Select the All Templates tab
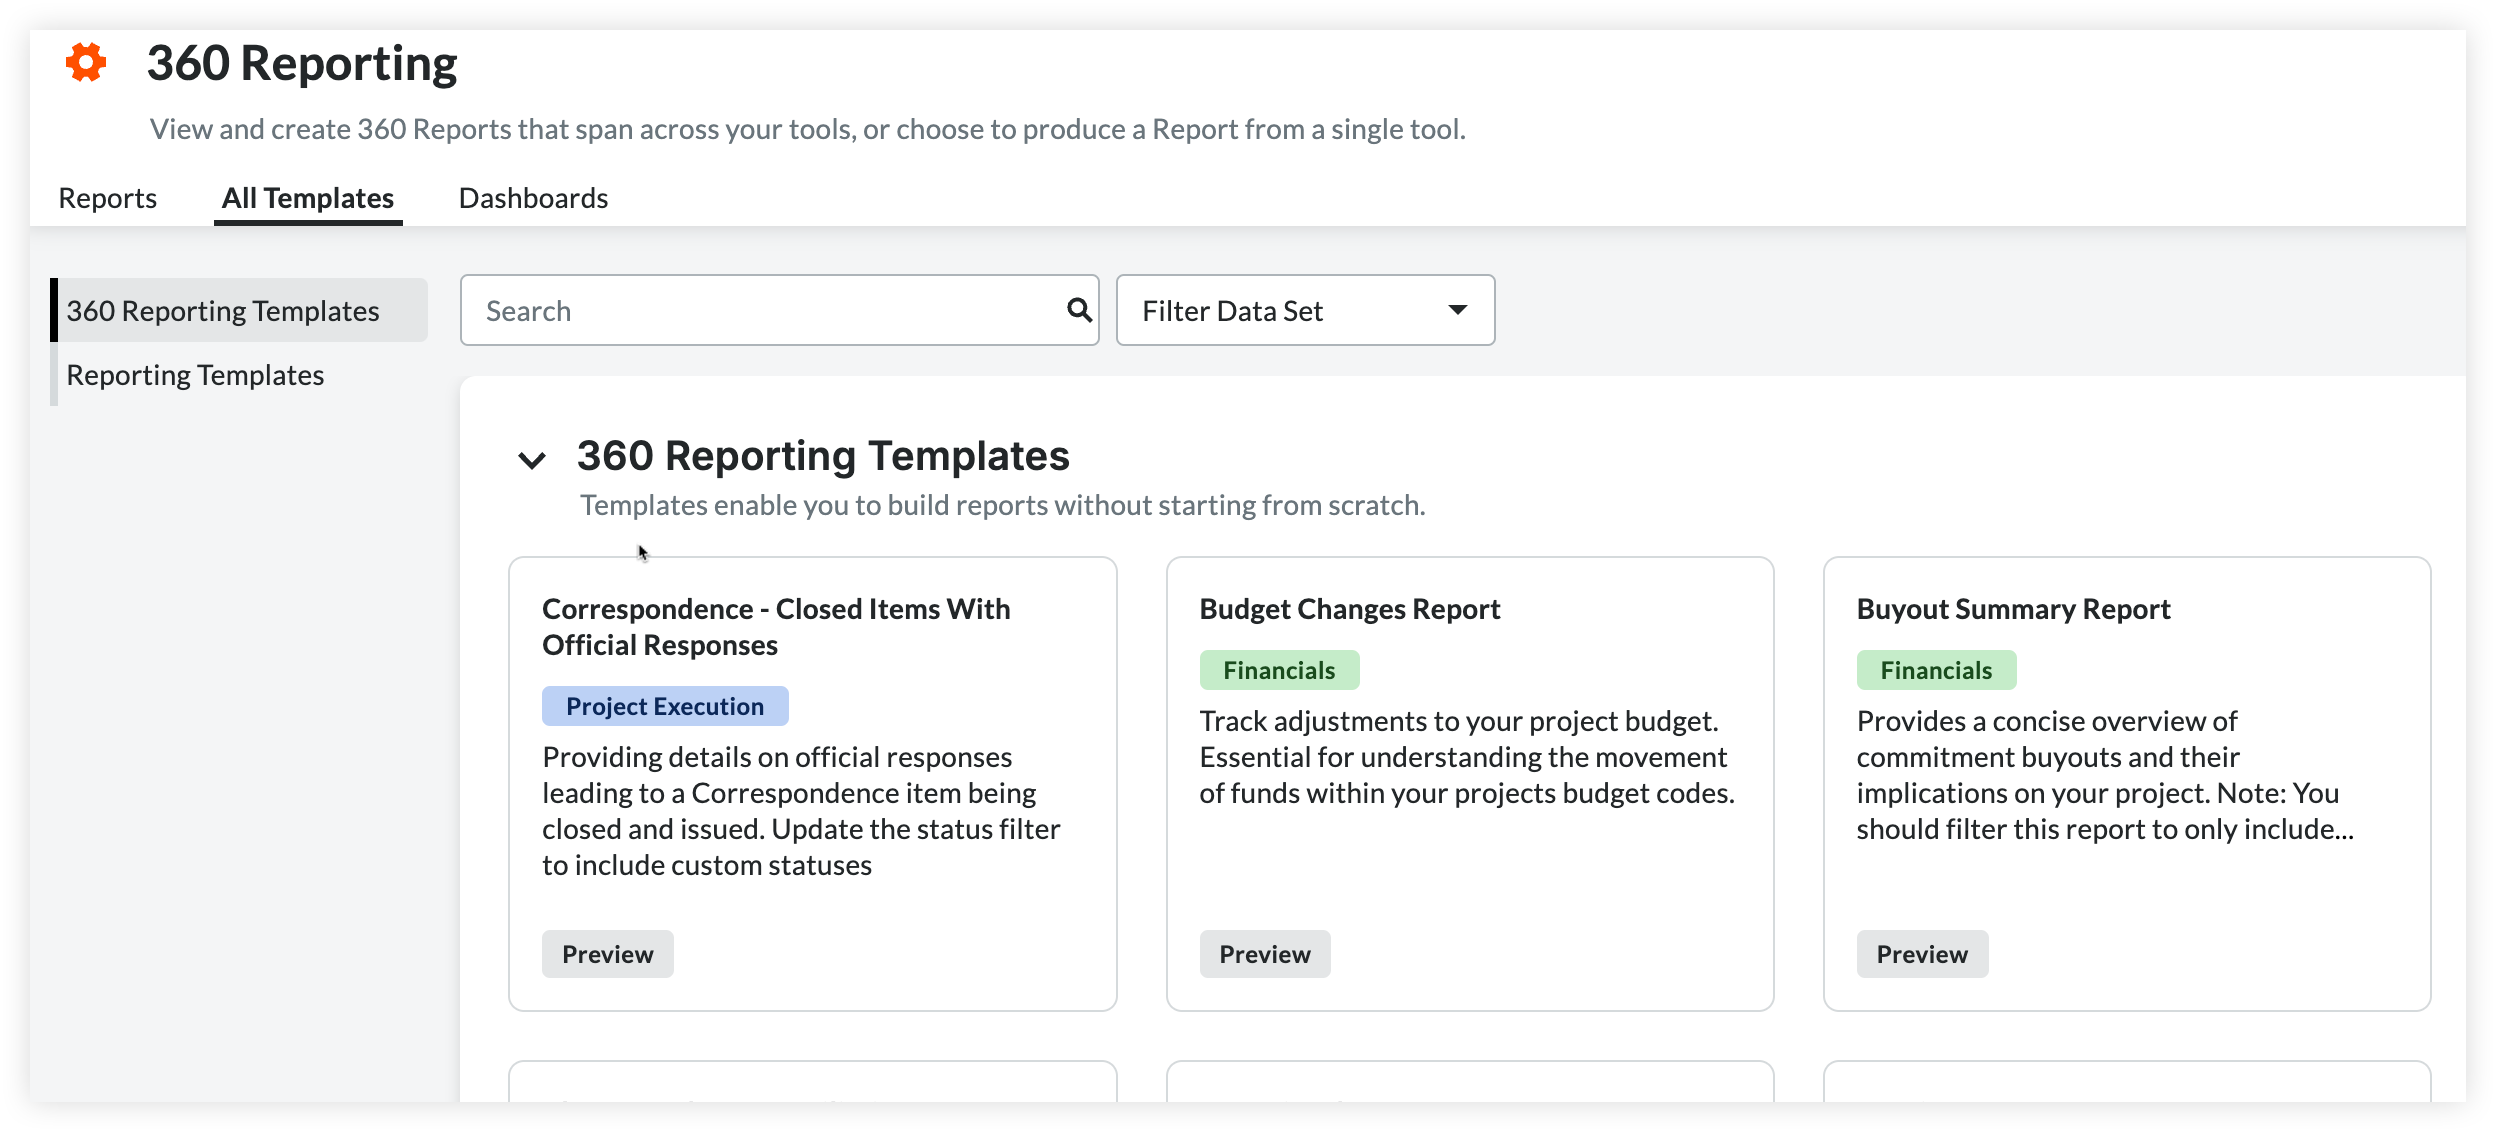This screenshot has width=2496, height=1132. point(308,198)
